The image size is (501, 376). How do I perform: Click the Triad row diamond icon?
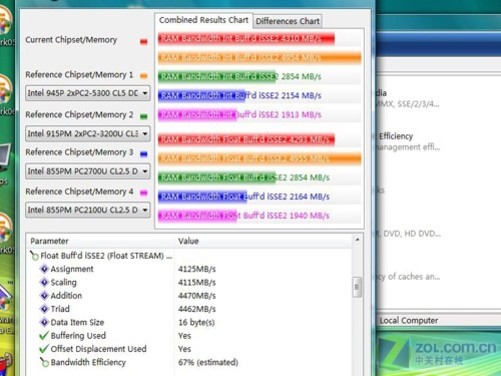tap(44, 309)
